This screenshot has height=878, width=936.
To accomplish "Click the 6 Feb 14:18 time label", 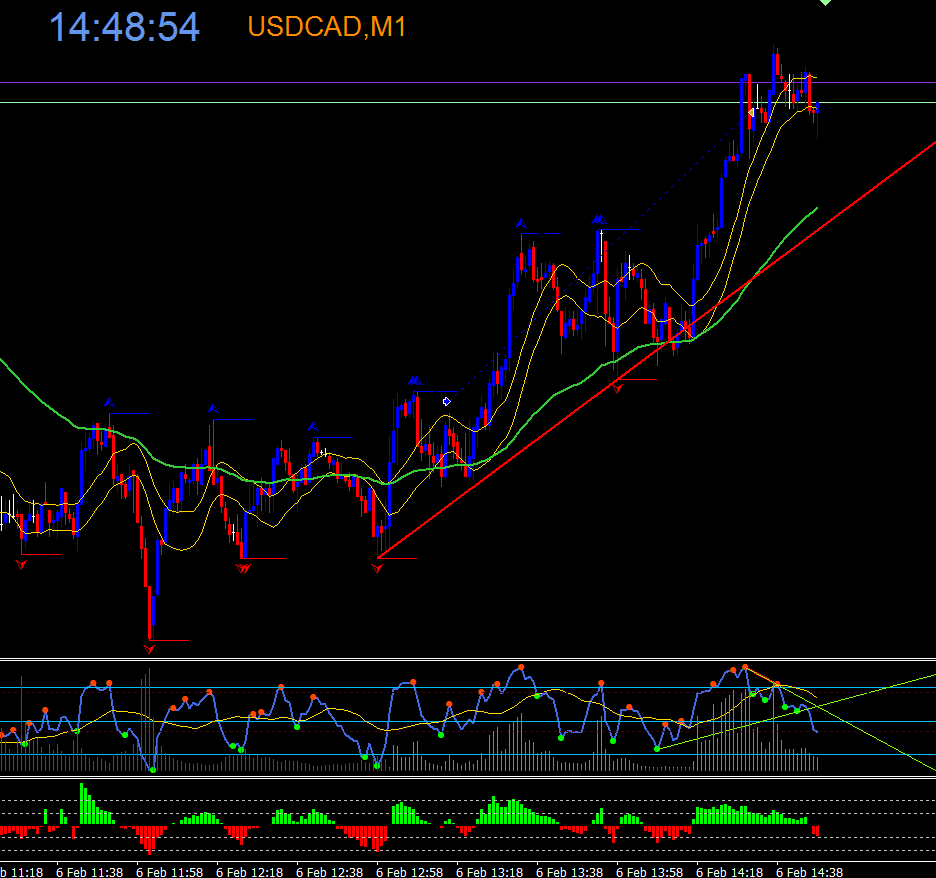I will 729,872.
